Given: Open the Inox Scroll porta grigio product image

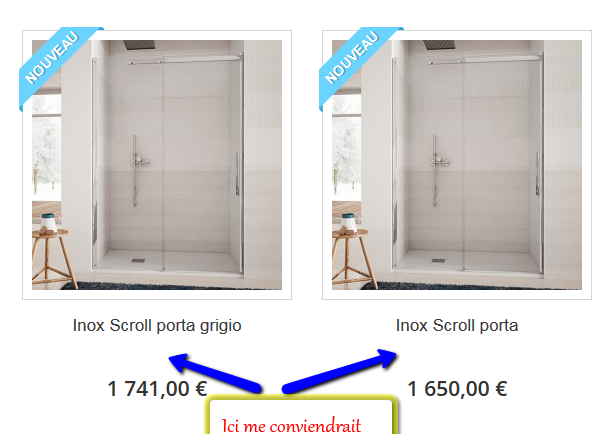Looking at the screenshot, I should [157, 165].
